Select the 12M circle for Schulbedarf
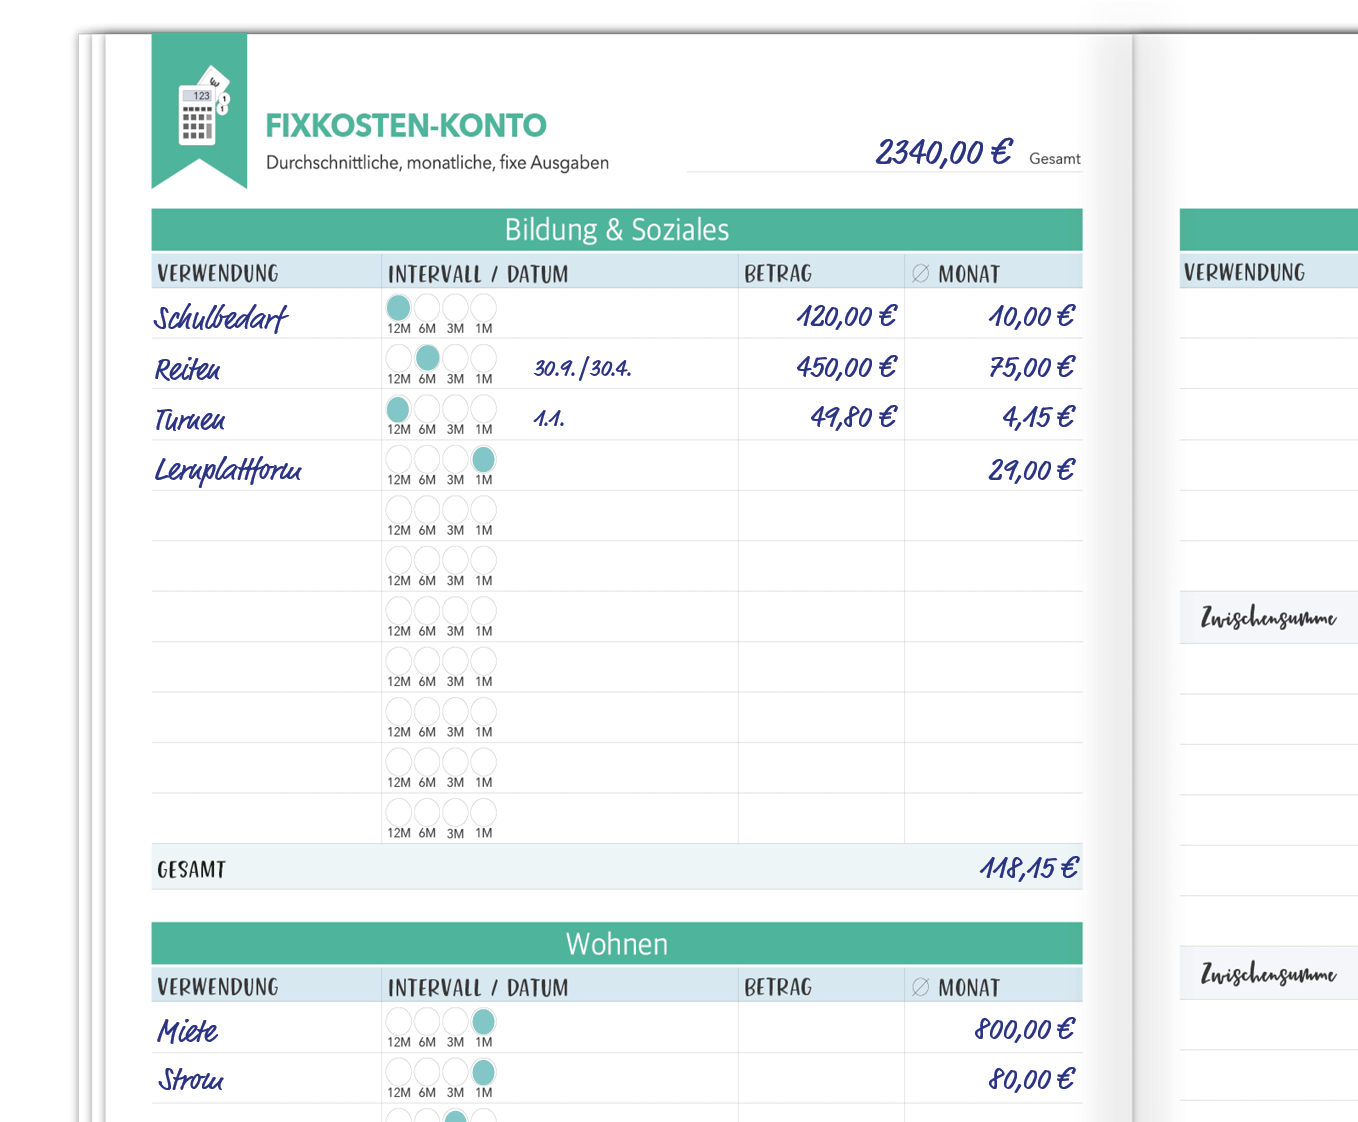This screenshot has height=1122, width=1358. coord(398,307)
